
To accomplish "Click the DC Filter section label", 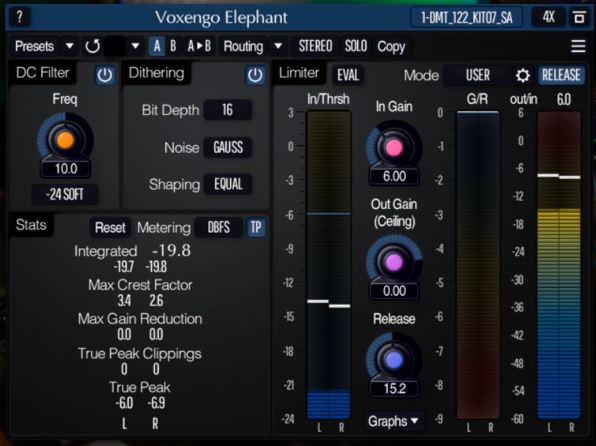I will pos(43,72).
